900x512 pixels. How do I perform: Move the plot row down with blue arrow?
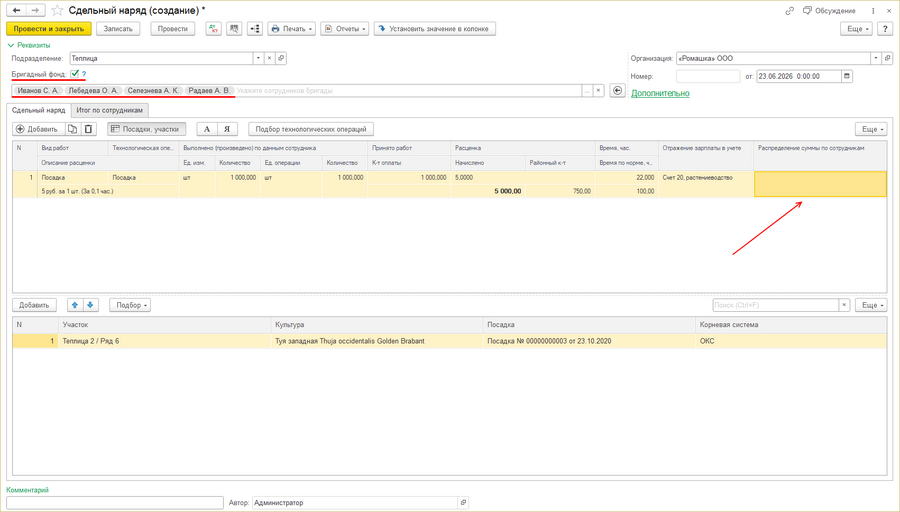[90, 305]
